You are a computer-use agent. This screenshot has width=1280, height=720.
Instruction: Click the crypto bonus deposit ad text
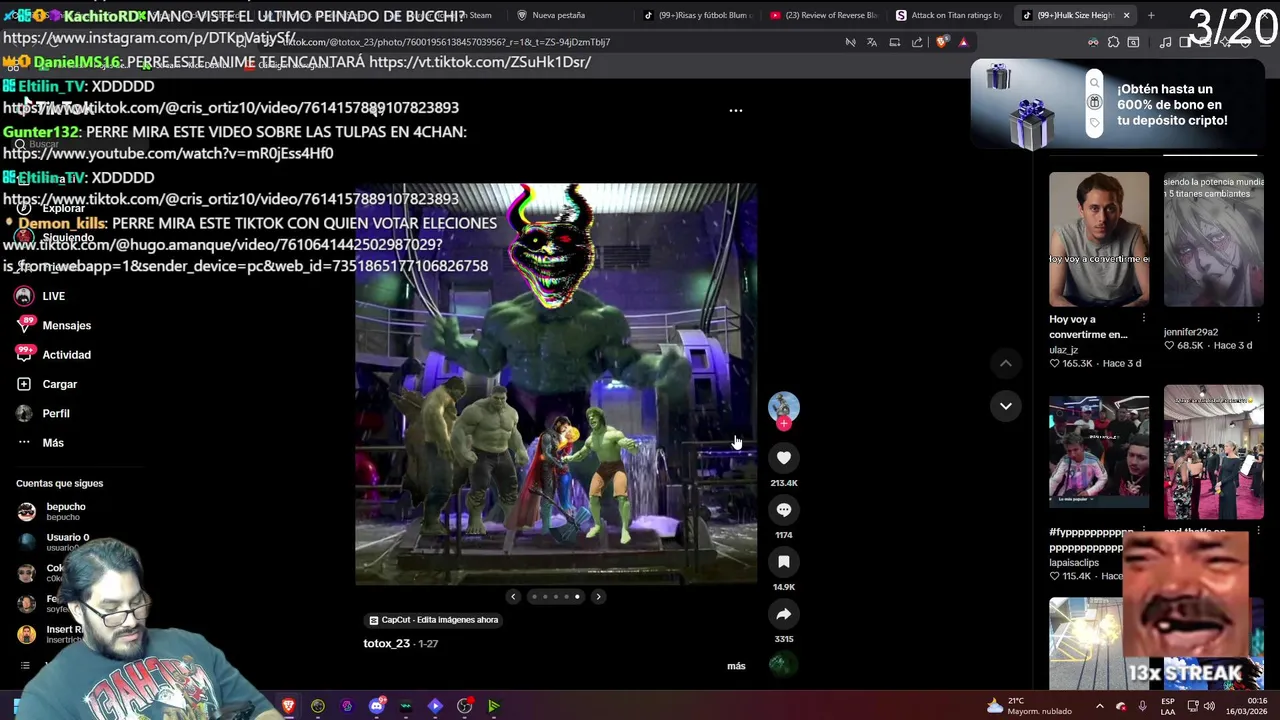(x=1172, y=105)
